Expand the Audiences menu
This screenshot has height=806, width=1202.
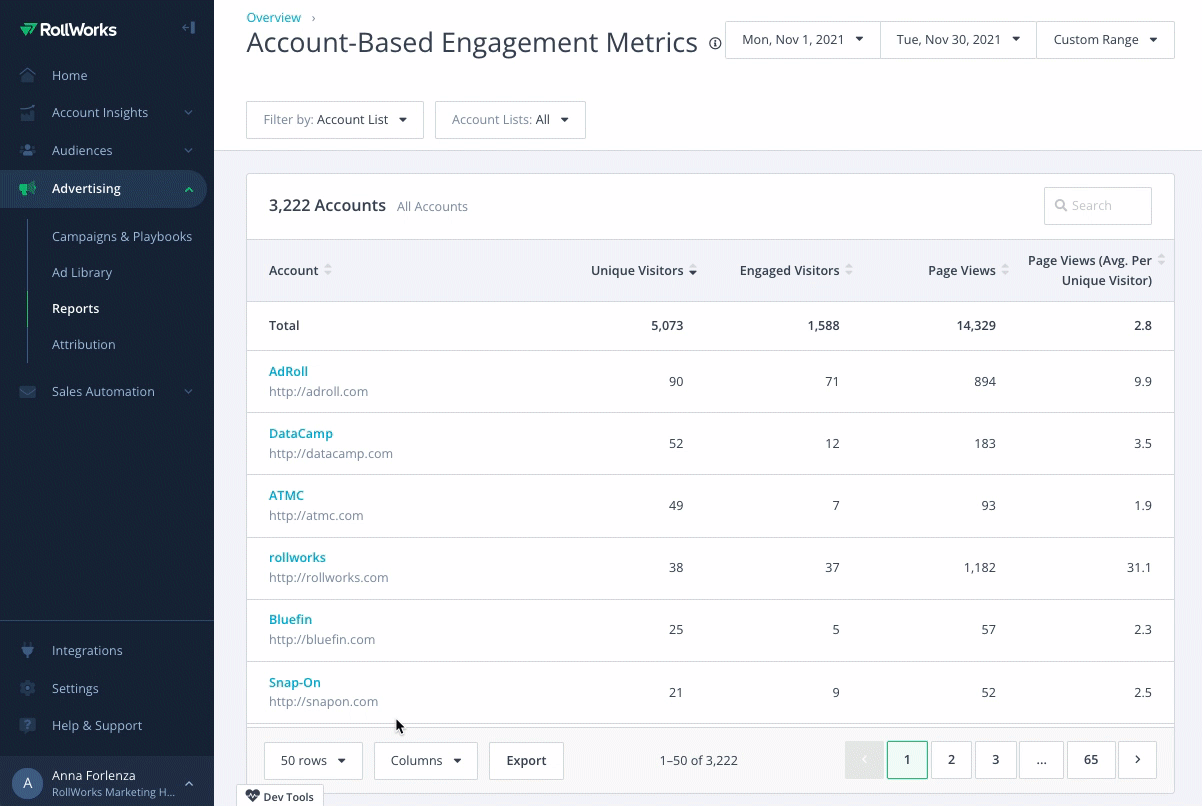[188, 151]
